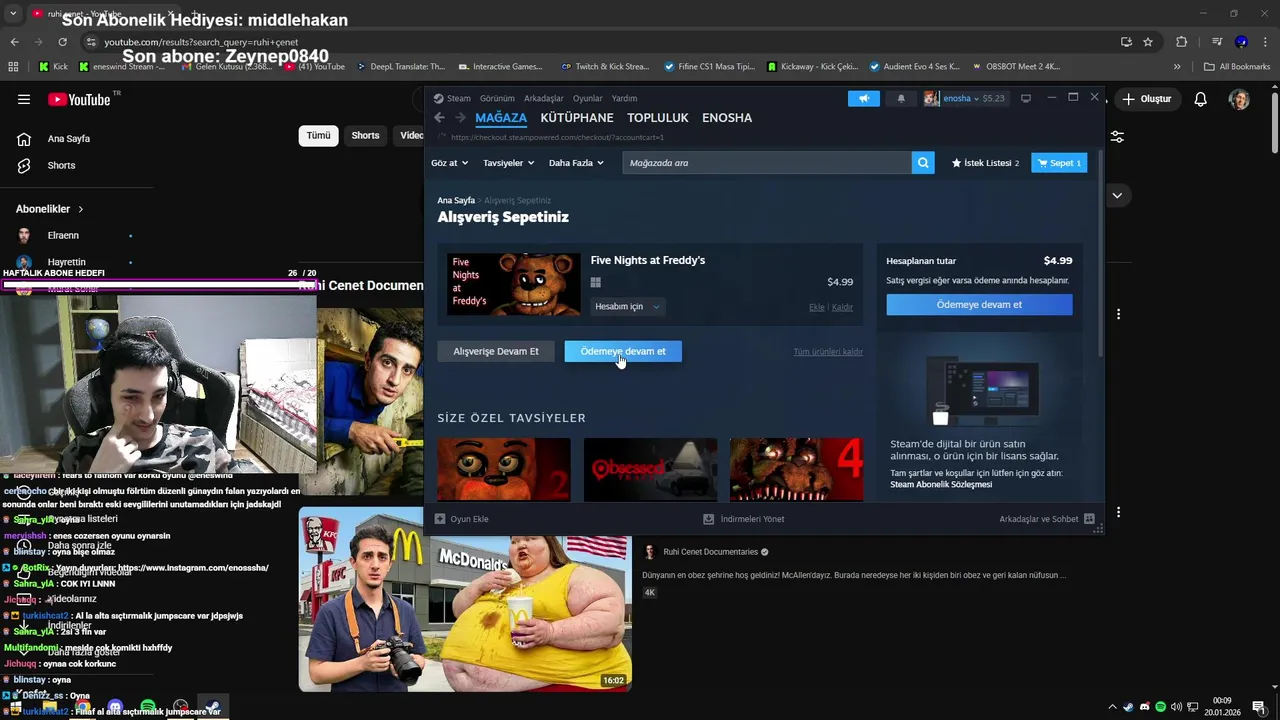Click the Ekle link in cart item
Viewport: 1280px width, 720px height.
coord(817,307)
